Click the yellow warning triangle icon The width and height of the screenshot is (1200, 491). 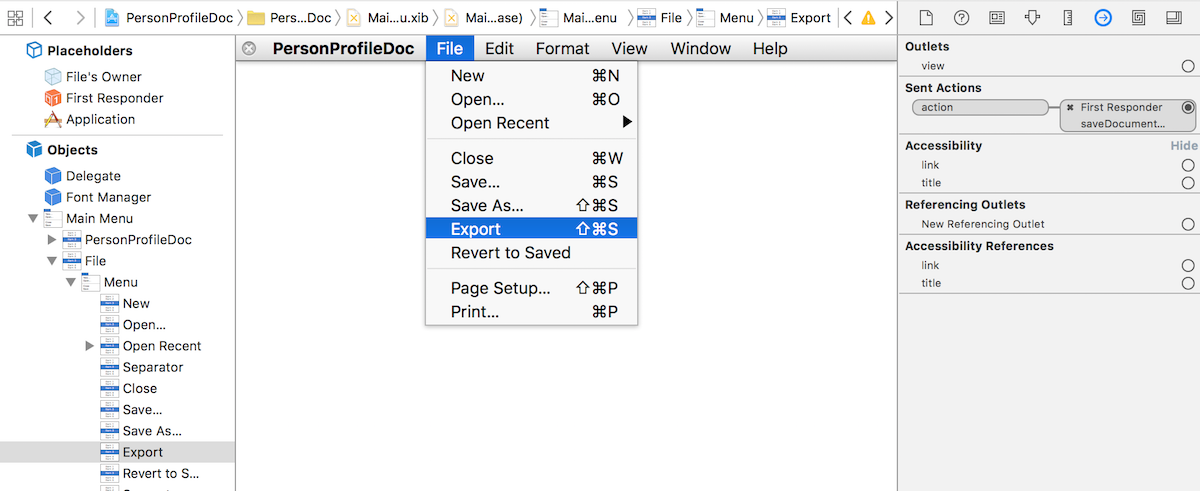[x=868, y=18]
